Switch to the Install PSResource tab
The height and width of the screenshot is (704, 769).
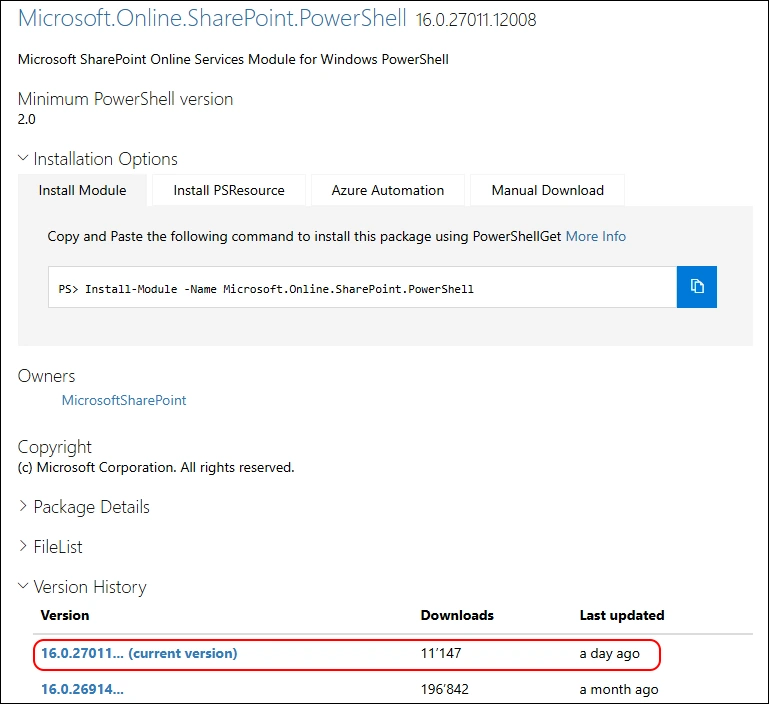coord(229,190)
